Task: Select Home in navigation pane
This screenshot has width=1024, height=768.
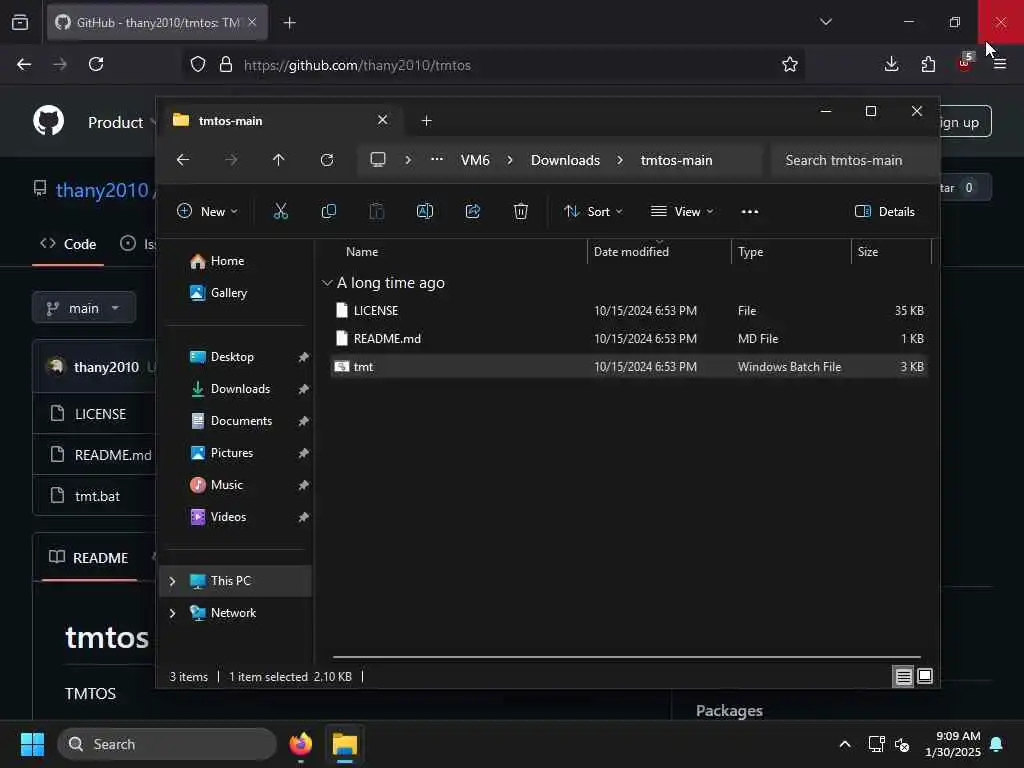Action: (227, 261)
